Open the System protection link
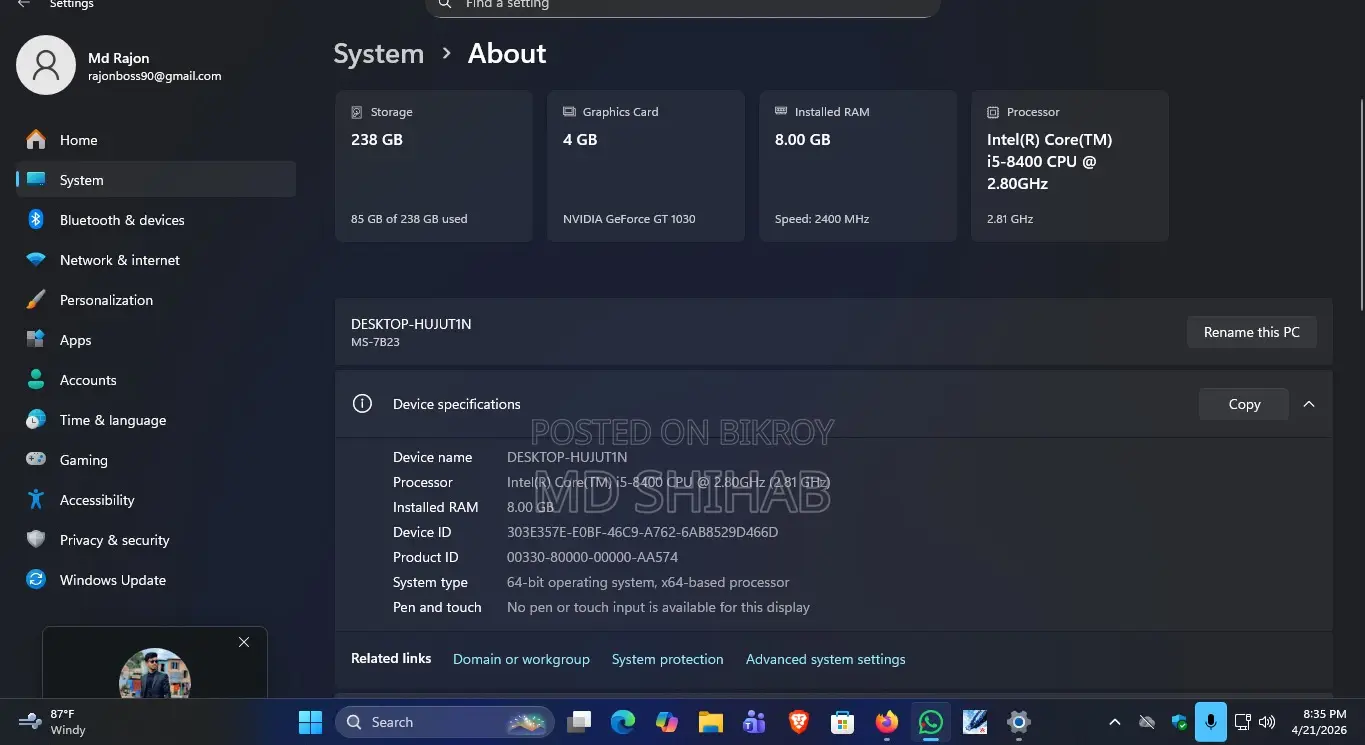 click(x=667, y=659)
